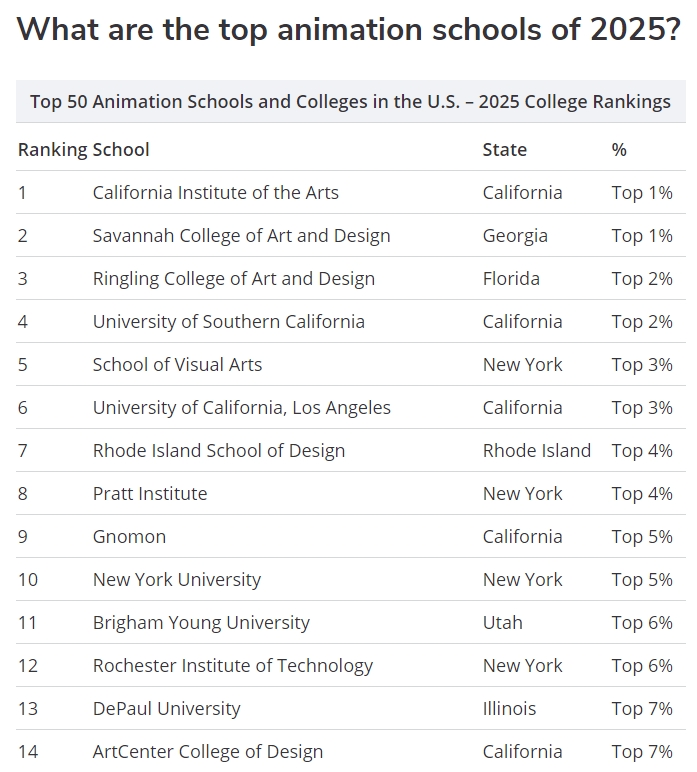The image size is (697, 772).
Task: Click the Ranking column header
Action: (53, 150)
